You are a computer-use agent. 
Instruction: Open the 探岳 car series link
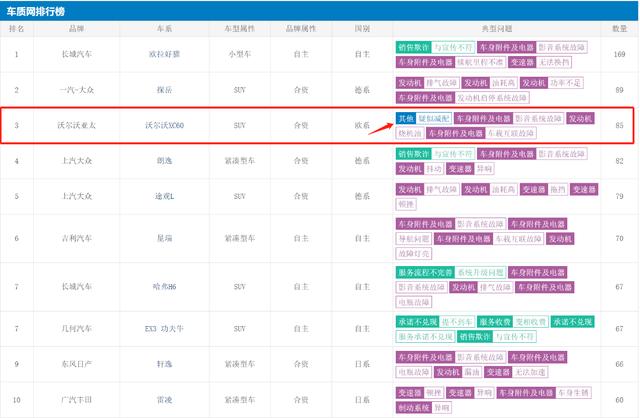[x=164, y=89]
